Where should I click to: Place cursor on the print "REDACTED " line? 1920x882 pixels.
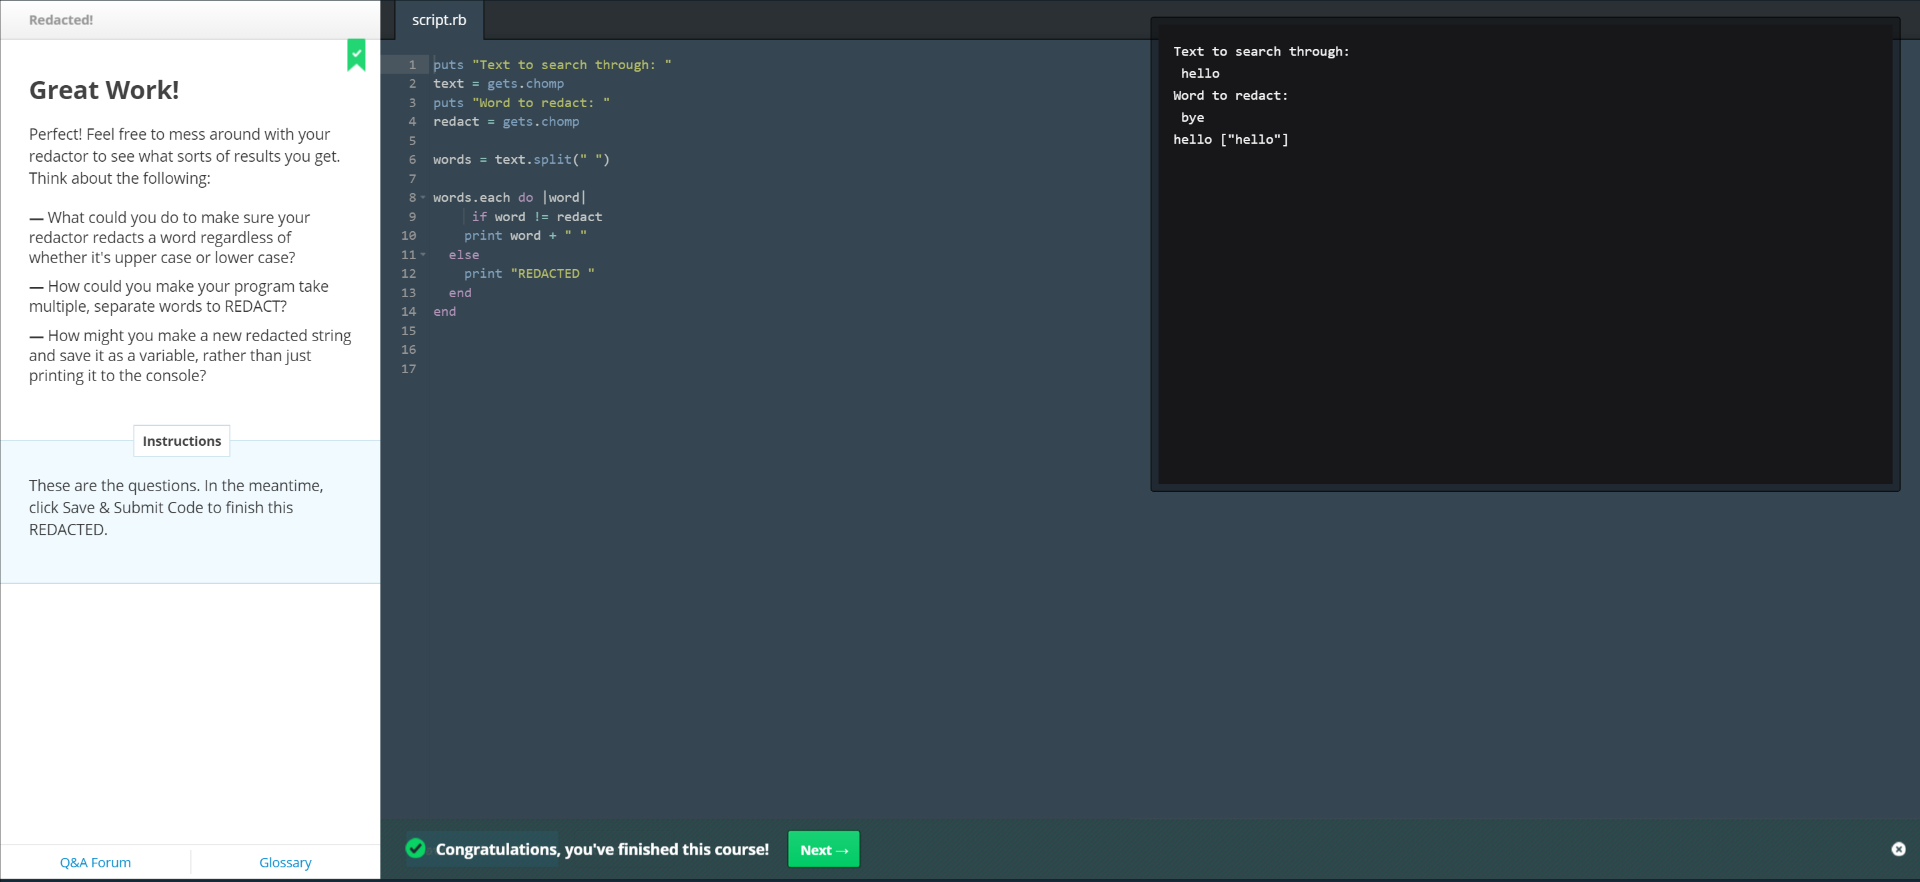529,274
